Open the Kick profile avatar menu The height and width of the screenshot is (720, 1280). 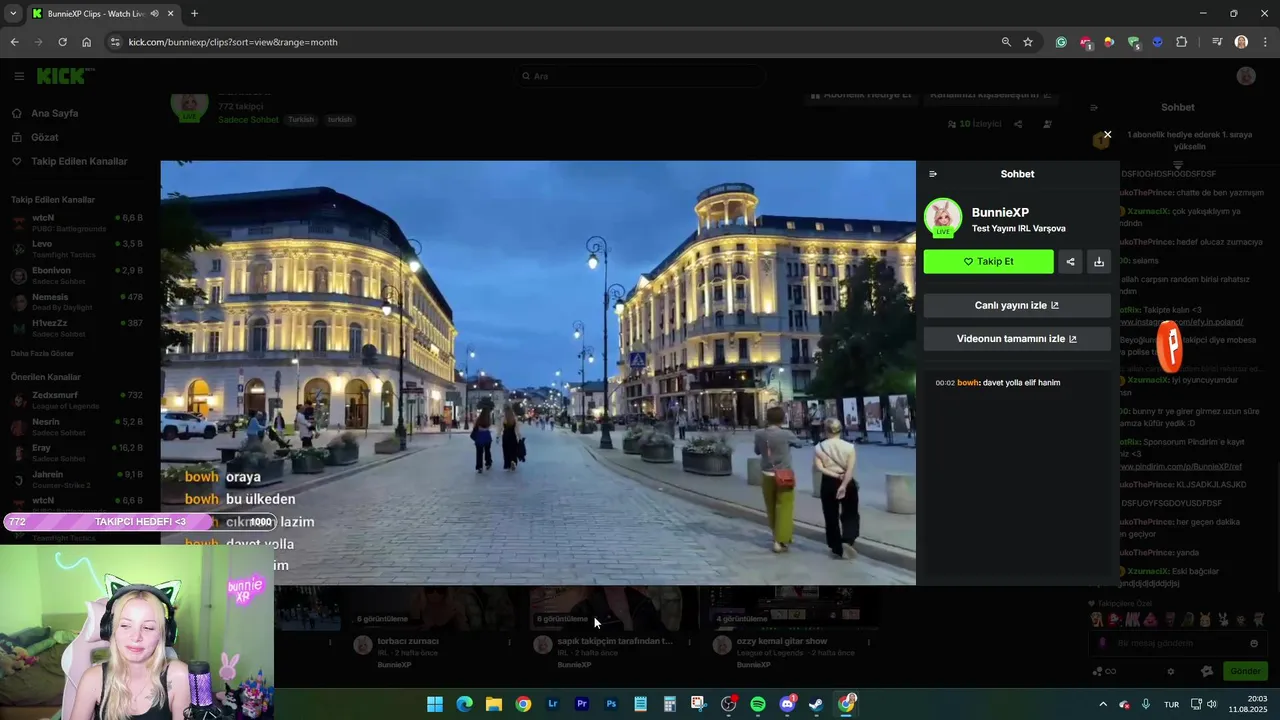[1246, 76]
